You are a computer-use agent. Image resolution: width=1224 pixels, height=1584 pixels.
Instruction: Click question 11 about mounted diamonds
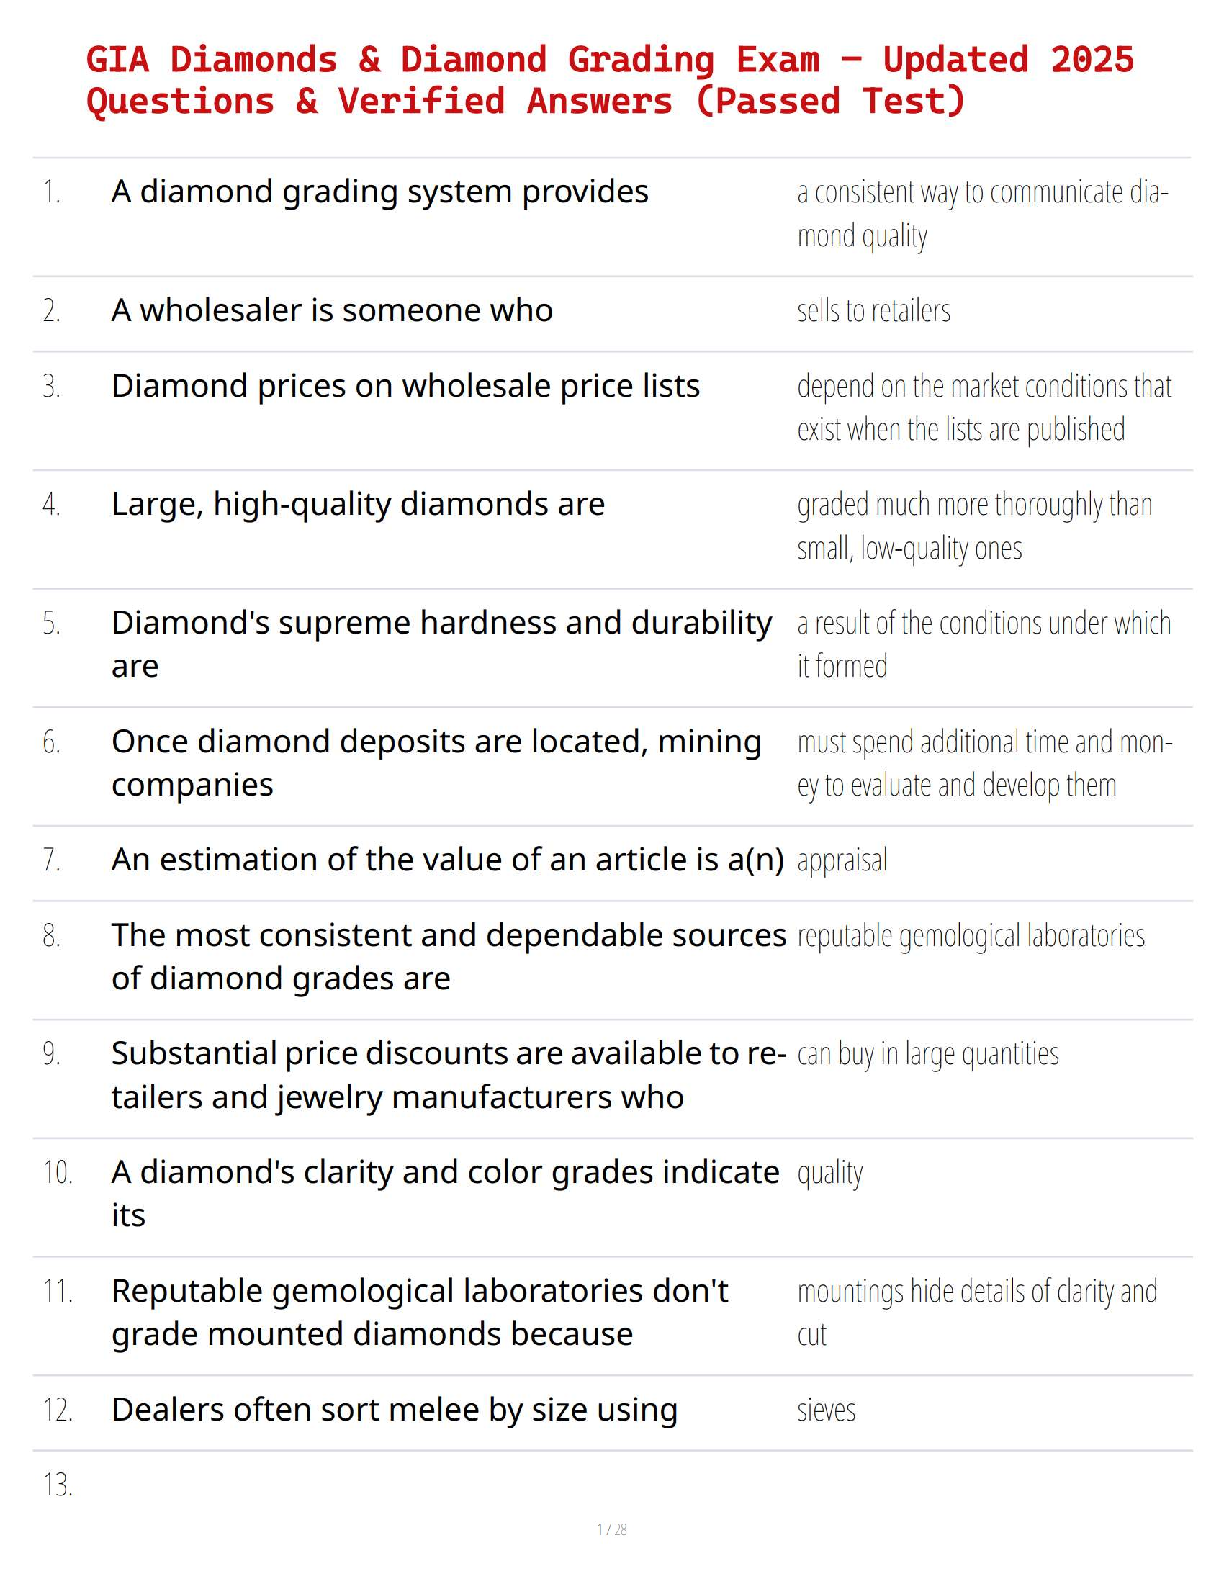coord(420,1312)
